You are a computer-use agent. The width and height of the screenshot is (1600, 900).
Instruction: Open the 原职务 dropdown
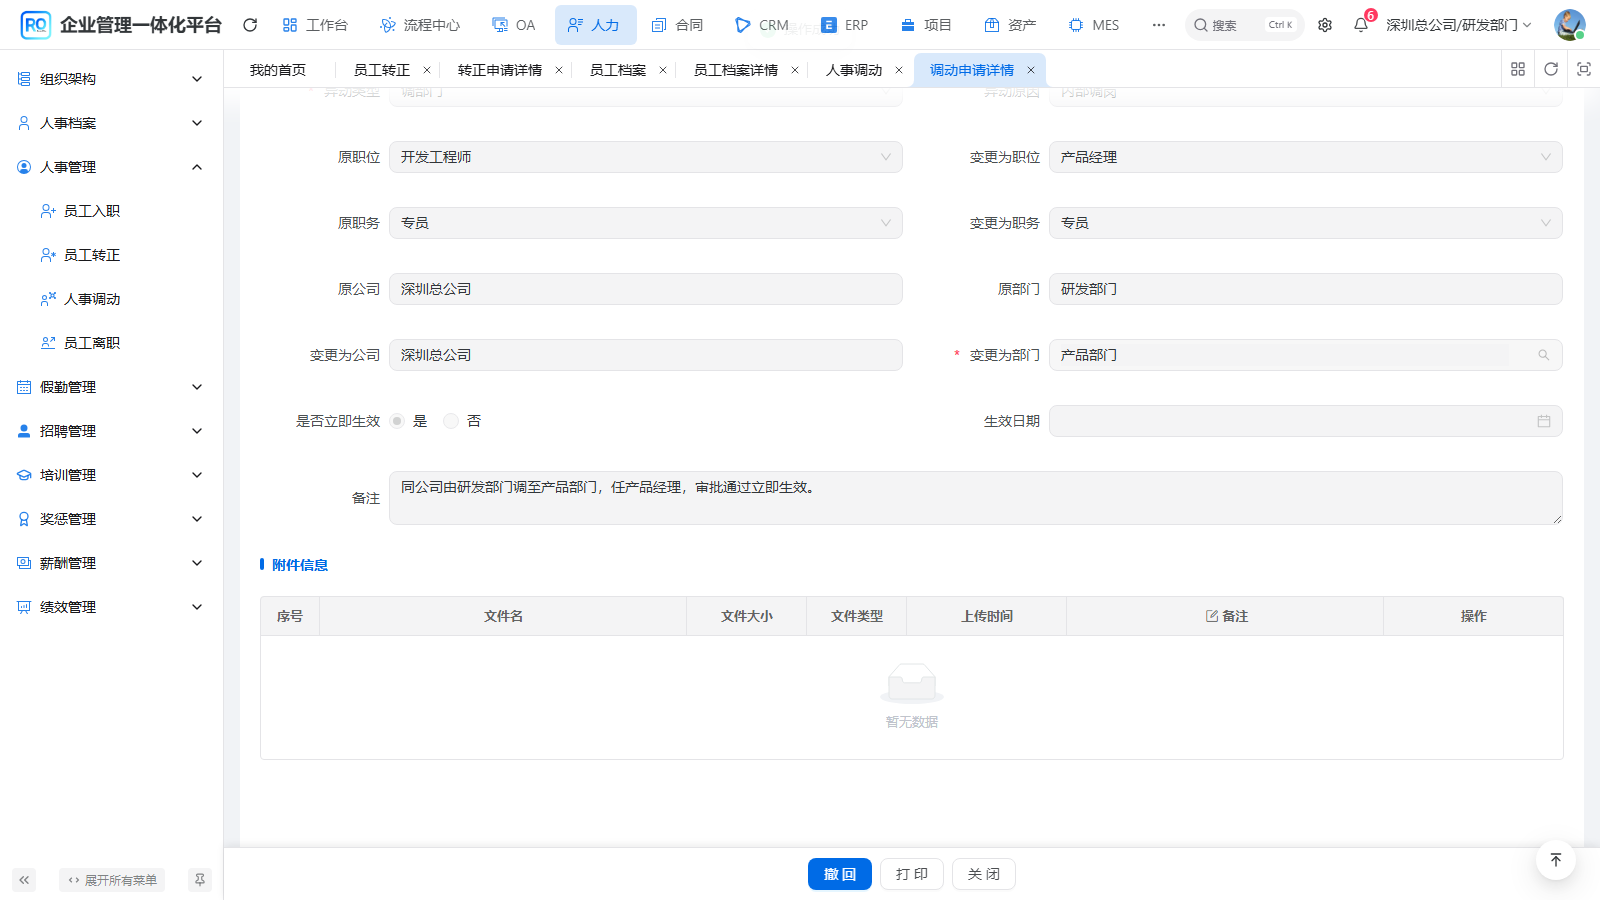tap(646, 223)
